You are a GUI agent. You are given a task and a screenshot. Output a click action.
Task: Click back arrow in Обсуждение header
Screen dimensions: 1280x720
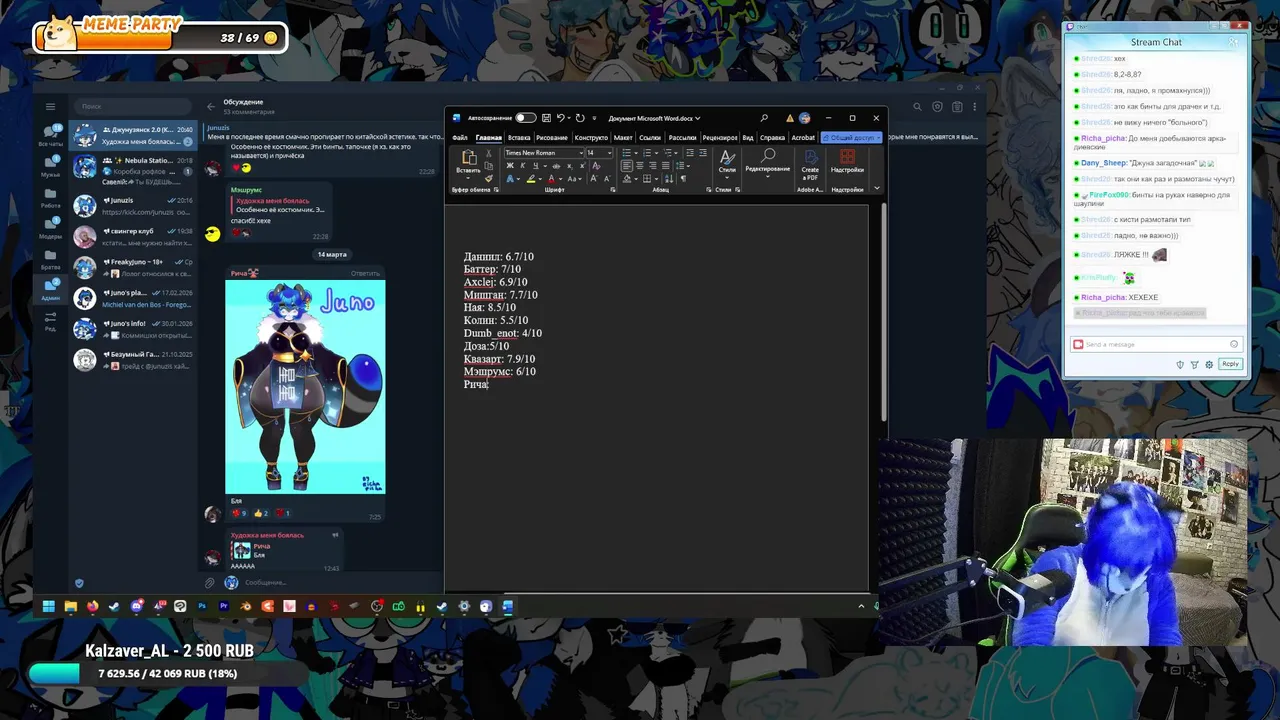[x=211, y=106]
